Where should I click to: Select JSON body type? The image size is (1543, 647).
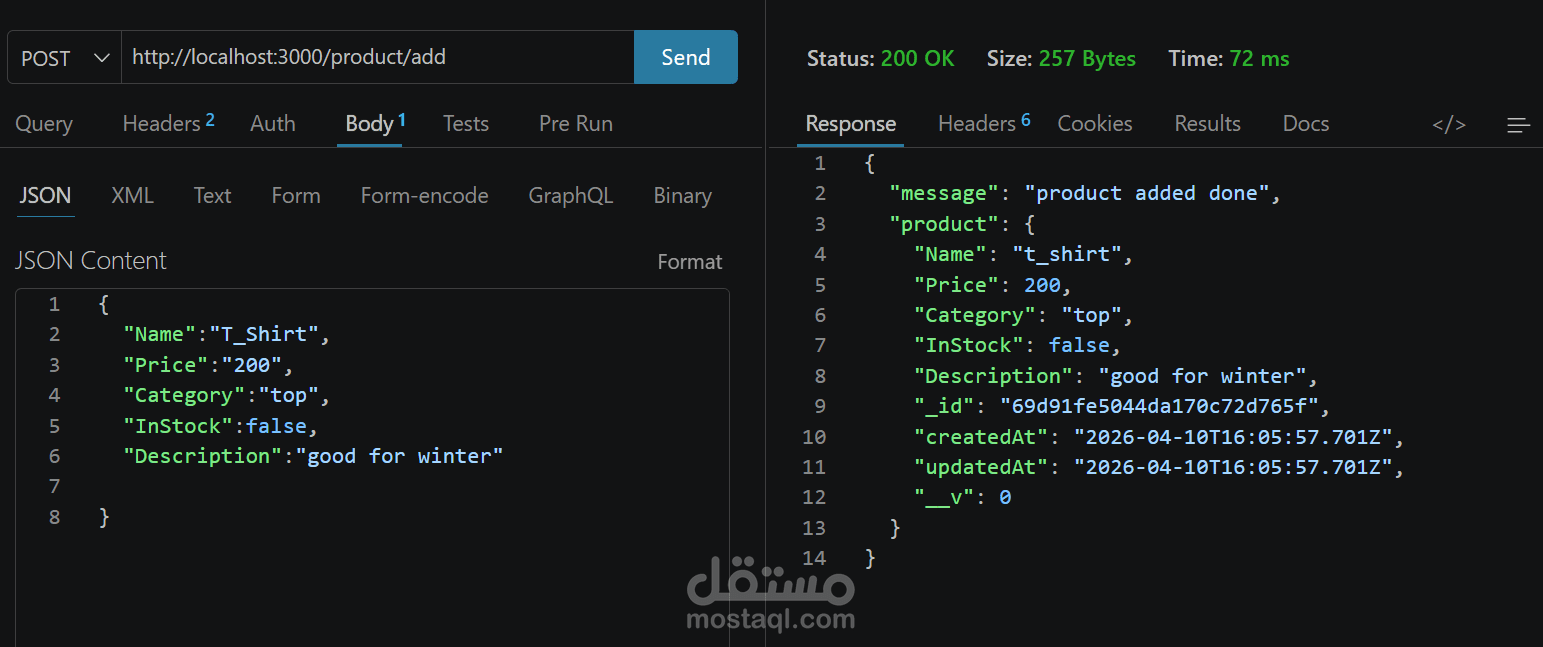pos(45,196)
